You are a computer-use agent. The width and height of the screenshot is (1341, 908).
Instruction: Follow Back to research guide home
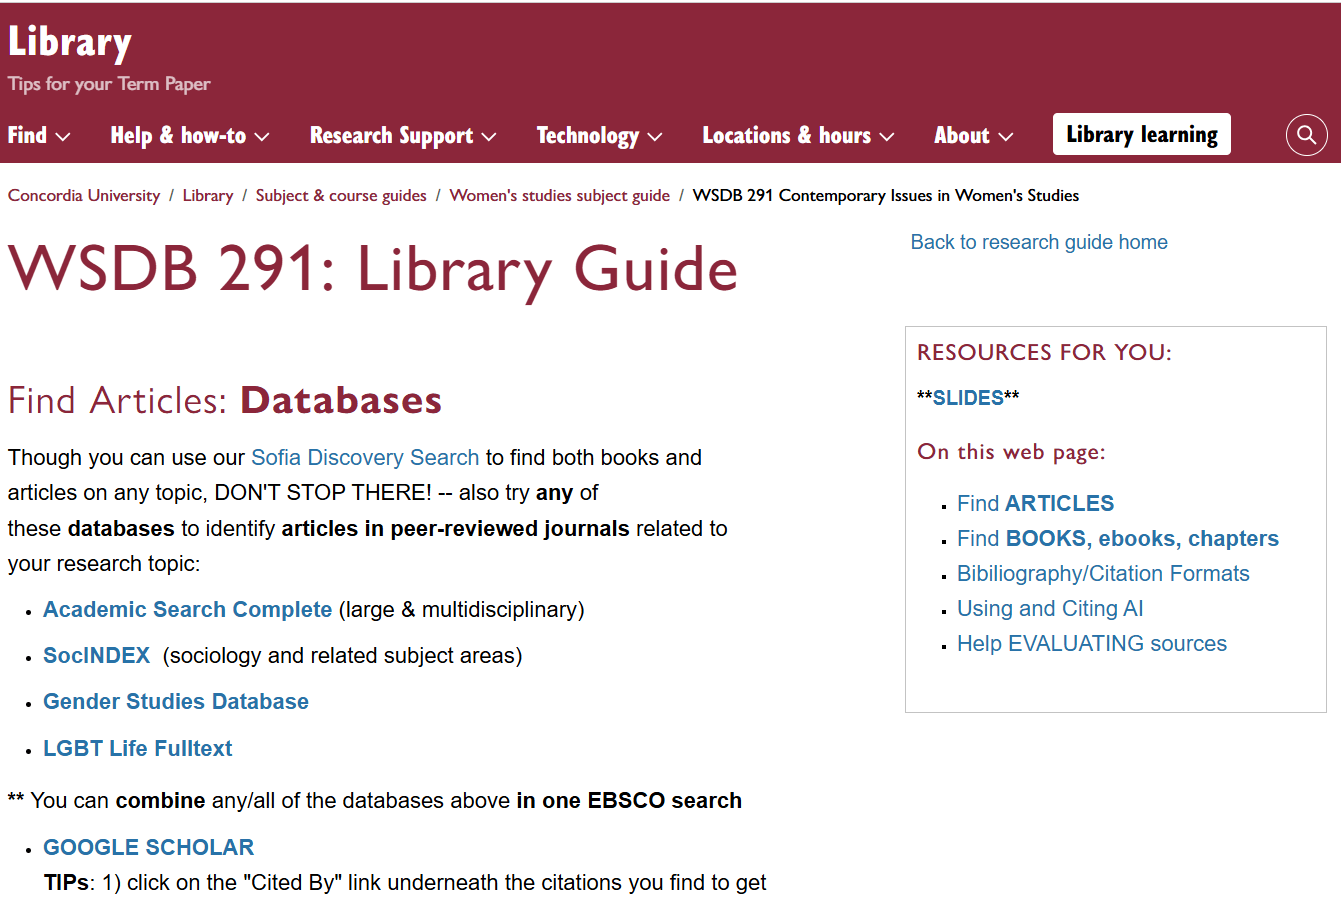pyautogui.click(x=1038, y=241)
